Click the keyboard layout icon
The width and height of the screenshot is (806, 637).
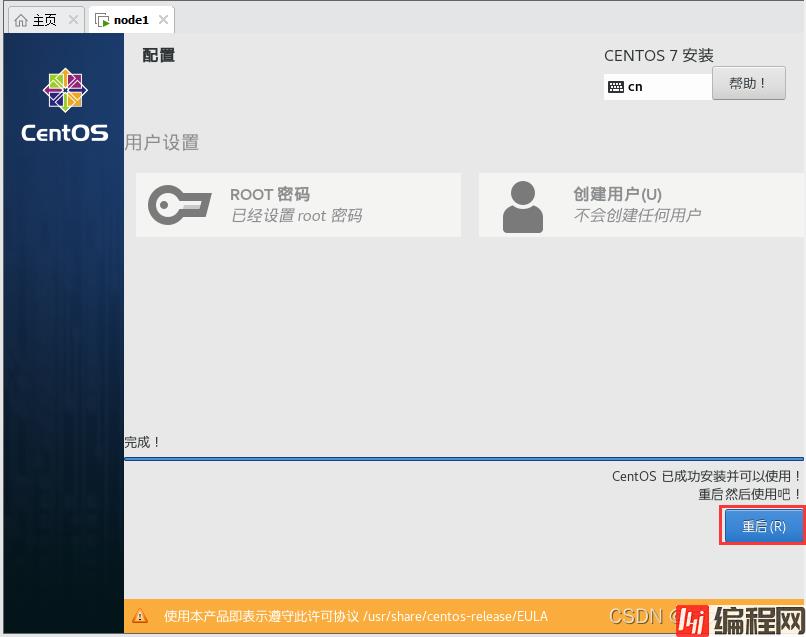615,87
